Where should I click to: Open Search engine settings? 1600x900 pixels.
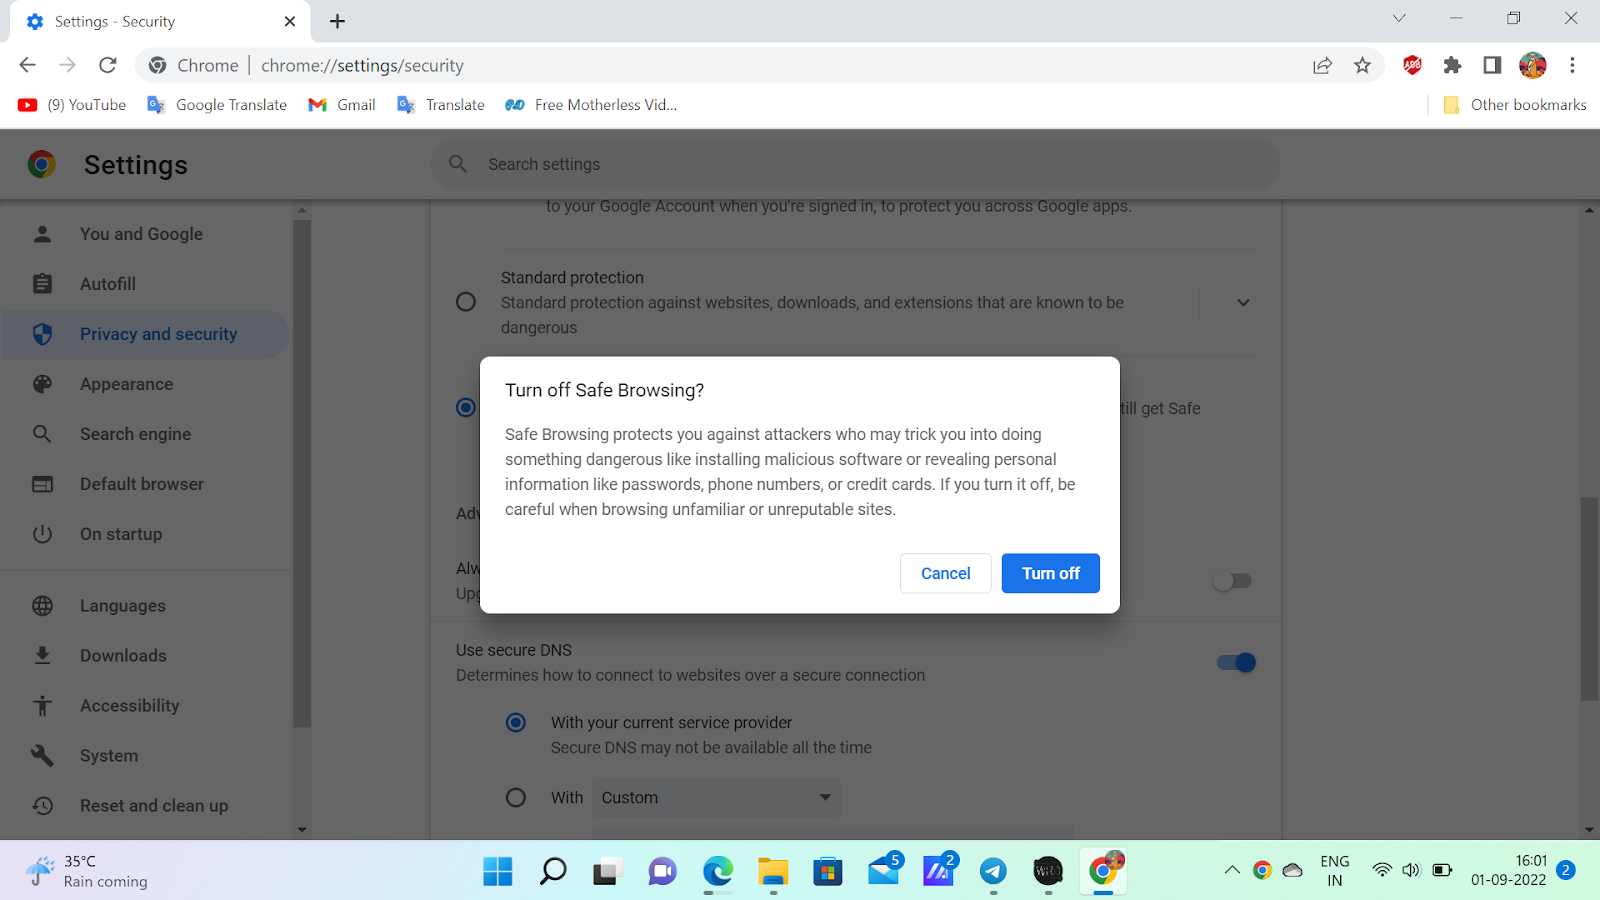(x=145, y=434)
